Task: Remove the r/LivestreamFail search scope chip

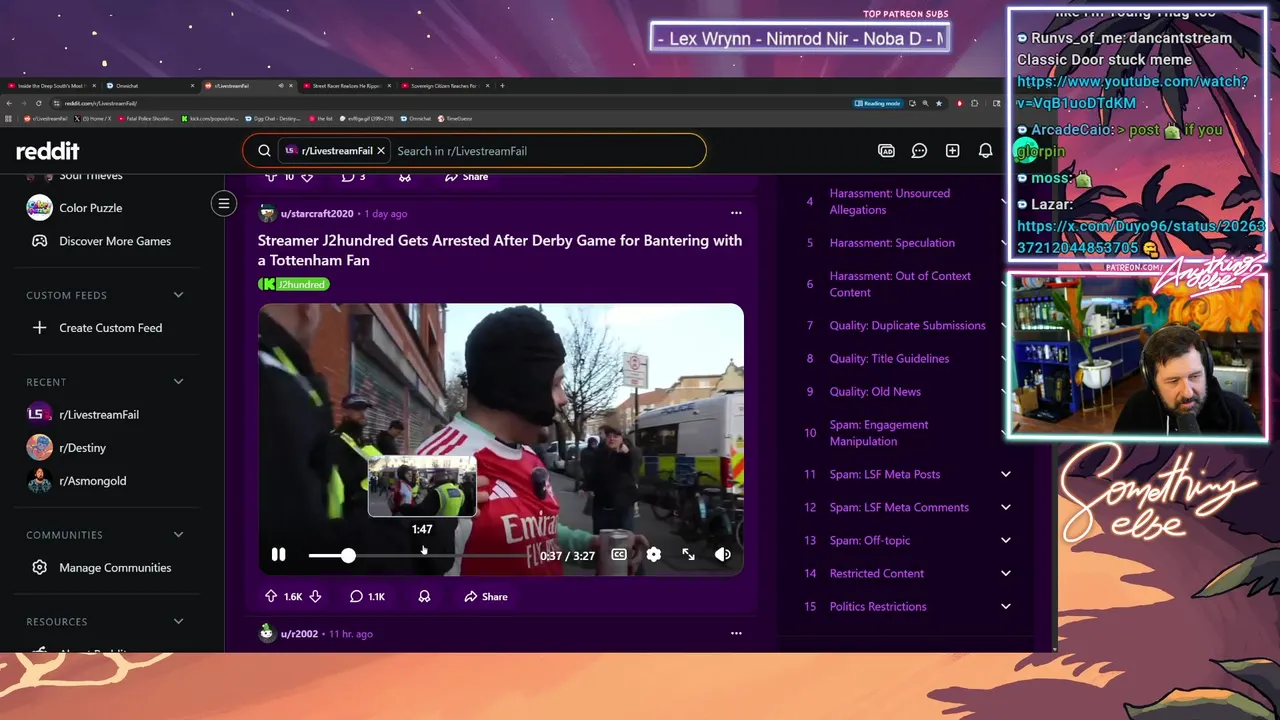Action: (x=380, y=151)
